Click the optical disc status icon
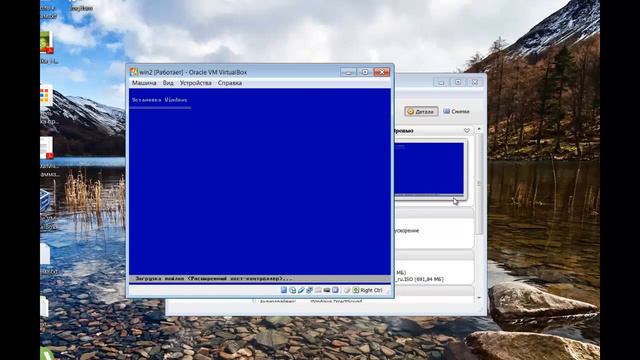Screen dimensions: 640x360 tap(293, 290)
